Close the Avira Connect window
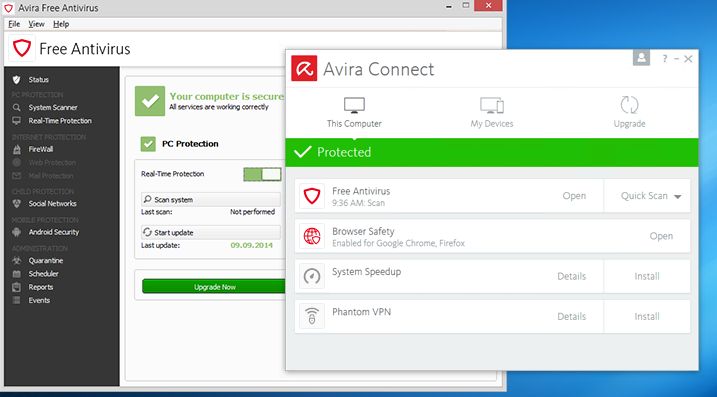Viewport: 717px width, 397px height. 688,59
